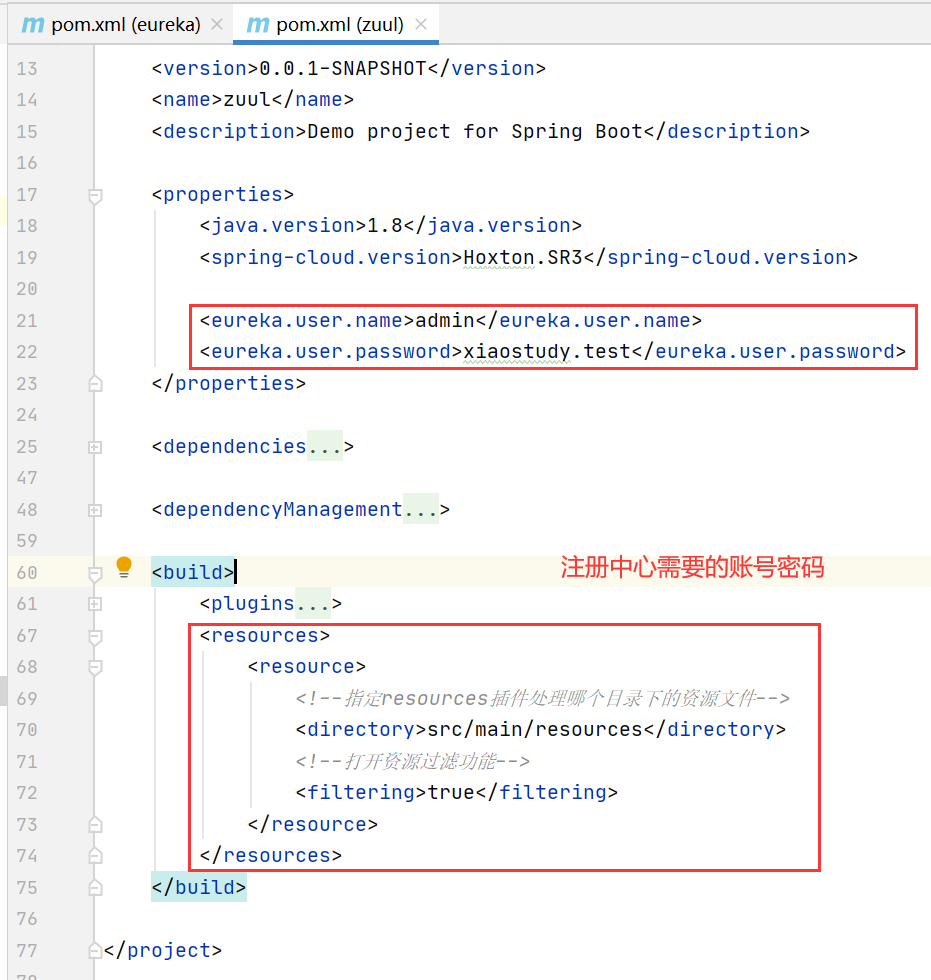The image size is (931, 980).
Task: Click the Hoxton.SR3 spring-cloud version value
Action: (x=523, y=257)
